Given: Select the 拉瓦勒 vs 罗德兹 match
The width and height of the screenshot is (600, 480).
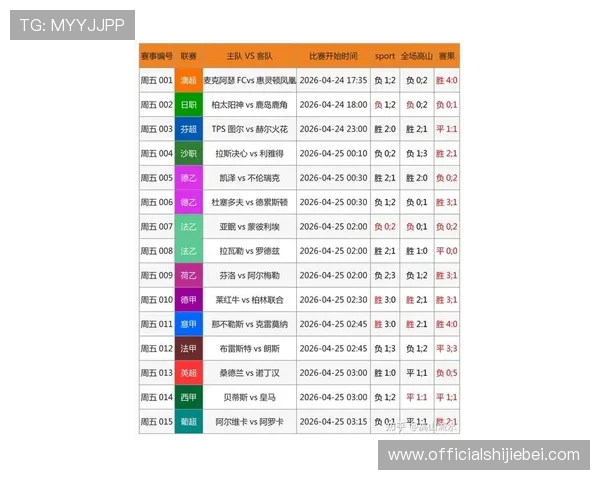Looking at the screenshot, I should 249,251.
